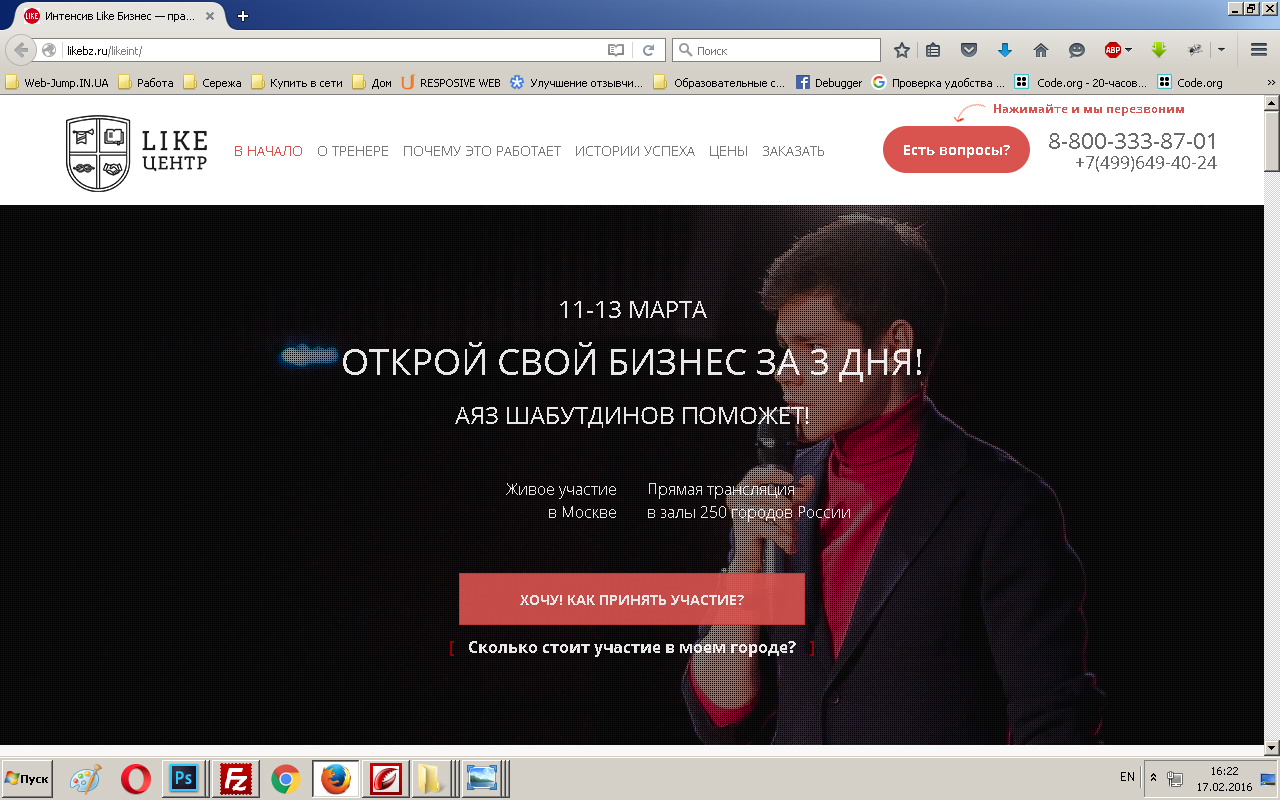
Task: Launch Photoshop from the taskbar
Action: pos(183,779)
